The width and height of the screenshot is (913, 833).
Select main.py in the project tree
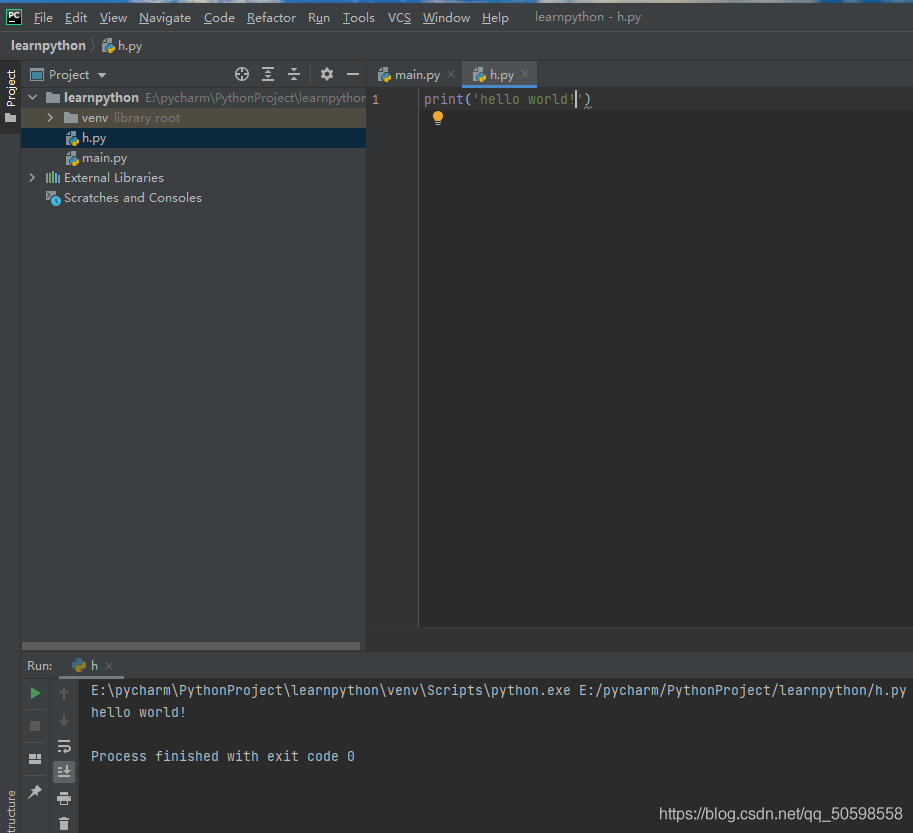[104, 158]
